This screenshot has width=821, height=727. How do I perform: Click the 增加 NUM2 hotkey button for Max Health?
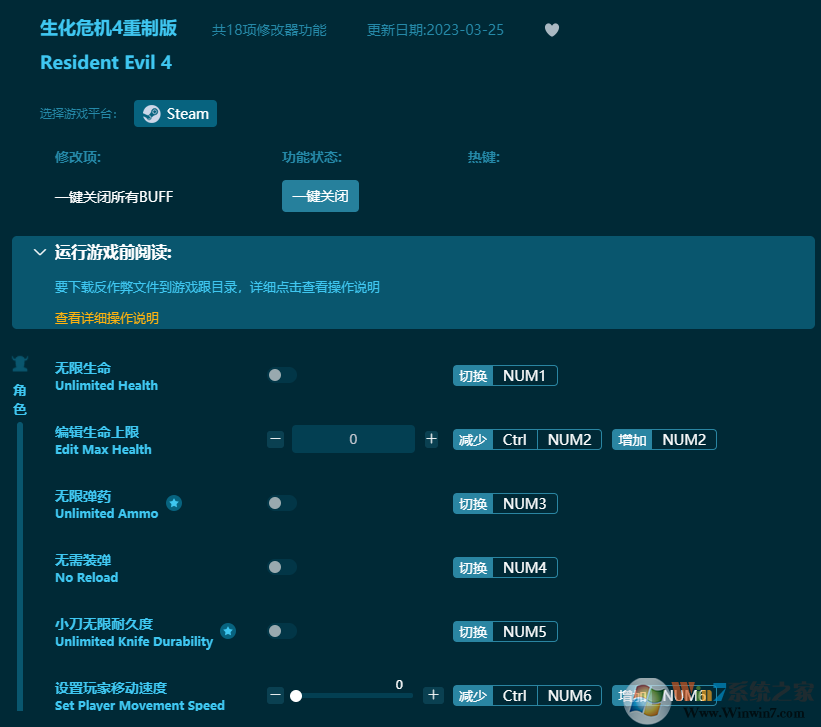[663, 439]
